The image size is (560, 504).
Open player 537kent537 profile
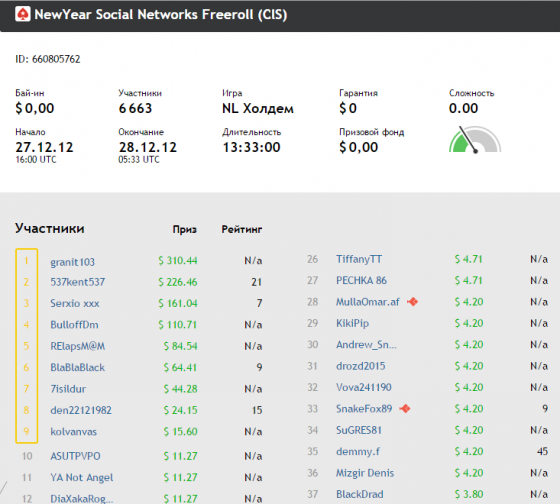[x=78, y=282]
